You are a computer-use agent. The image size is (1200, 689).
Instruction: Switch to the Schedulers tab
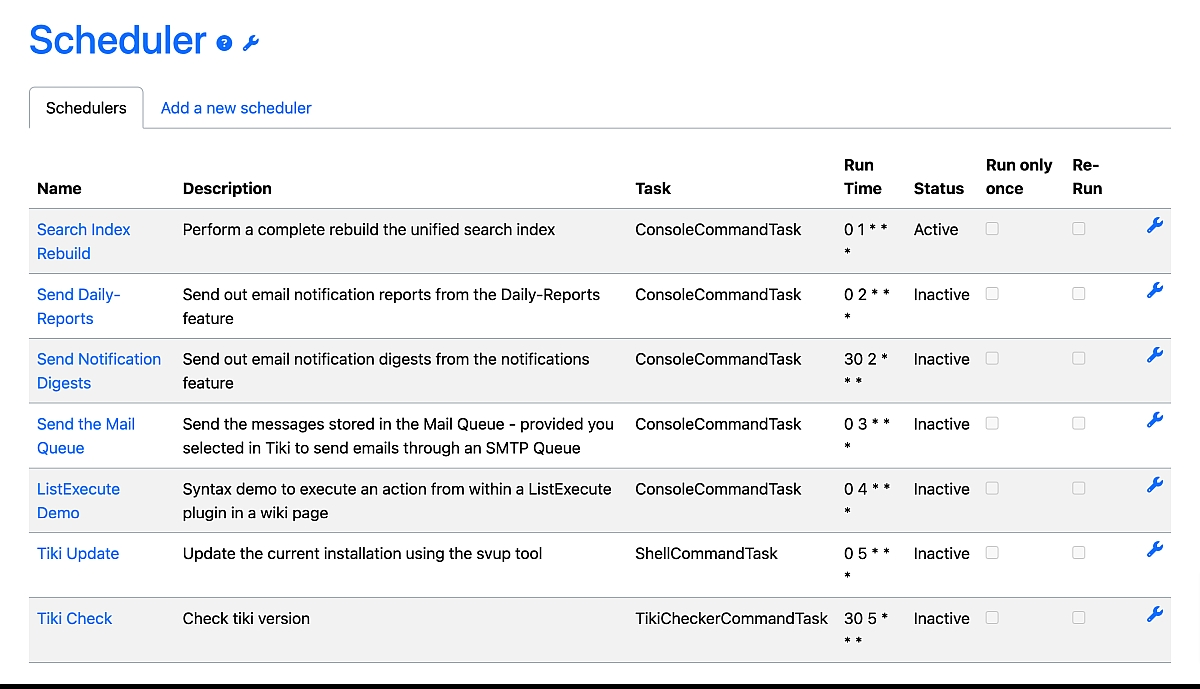[x=86, y=108]
